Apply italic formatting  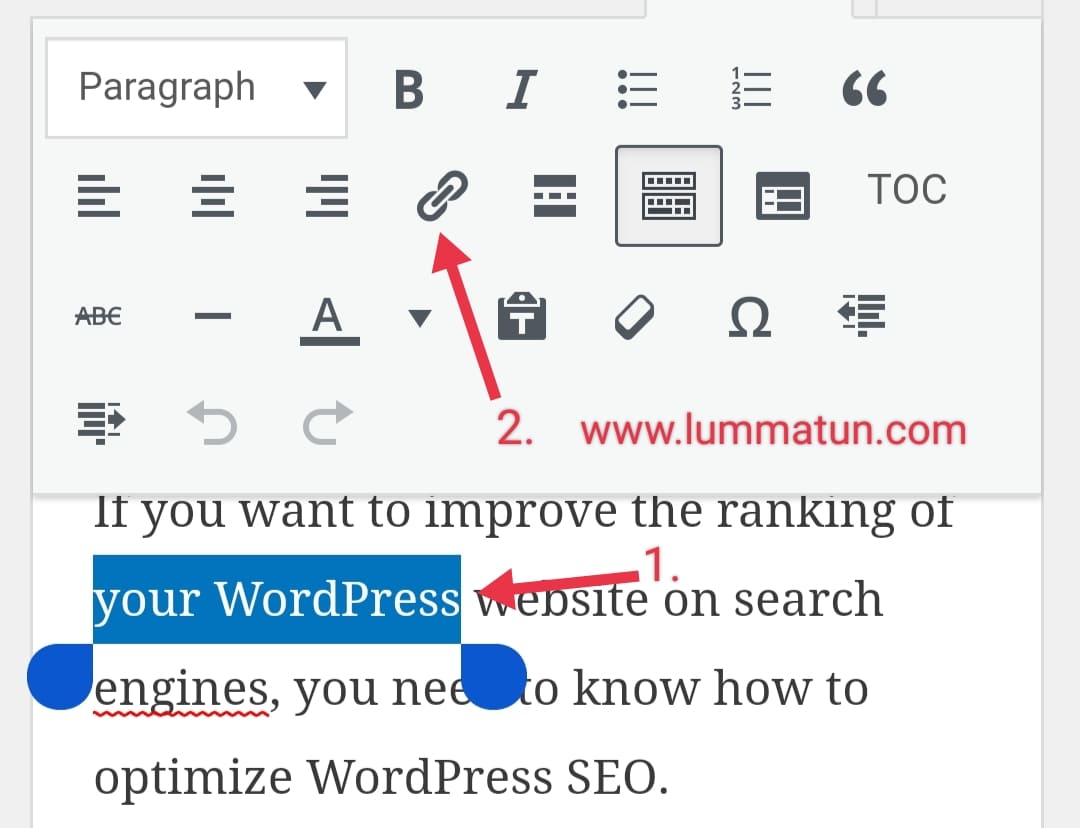pos(522,88)
